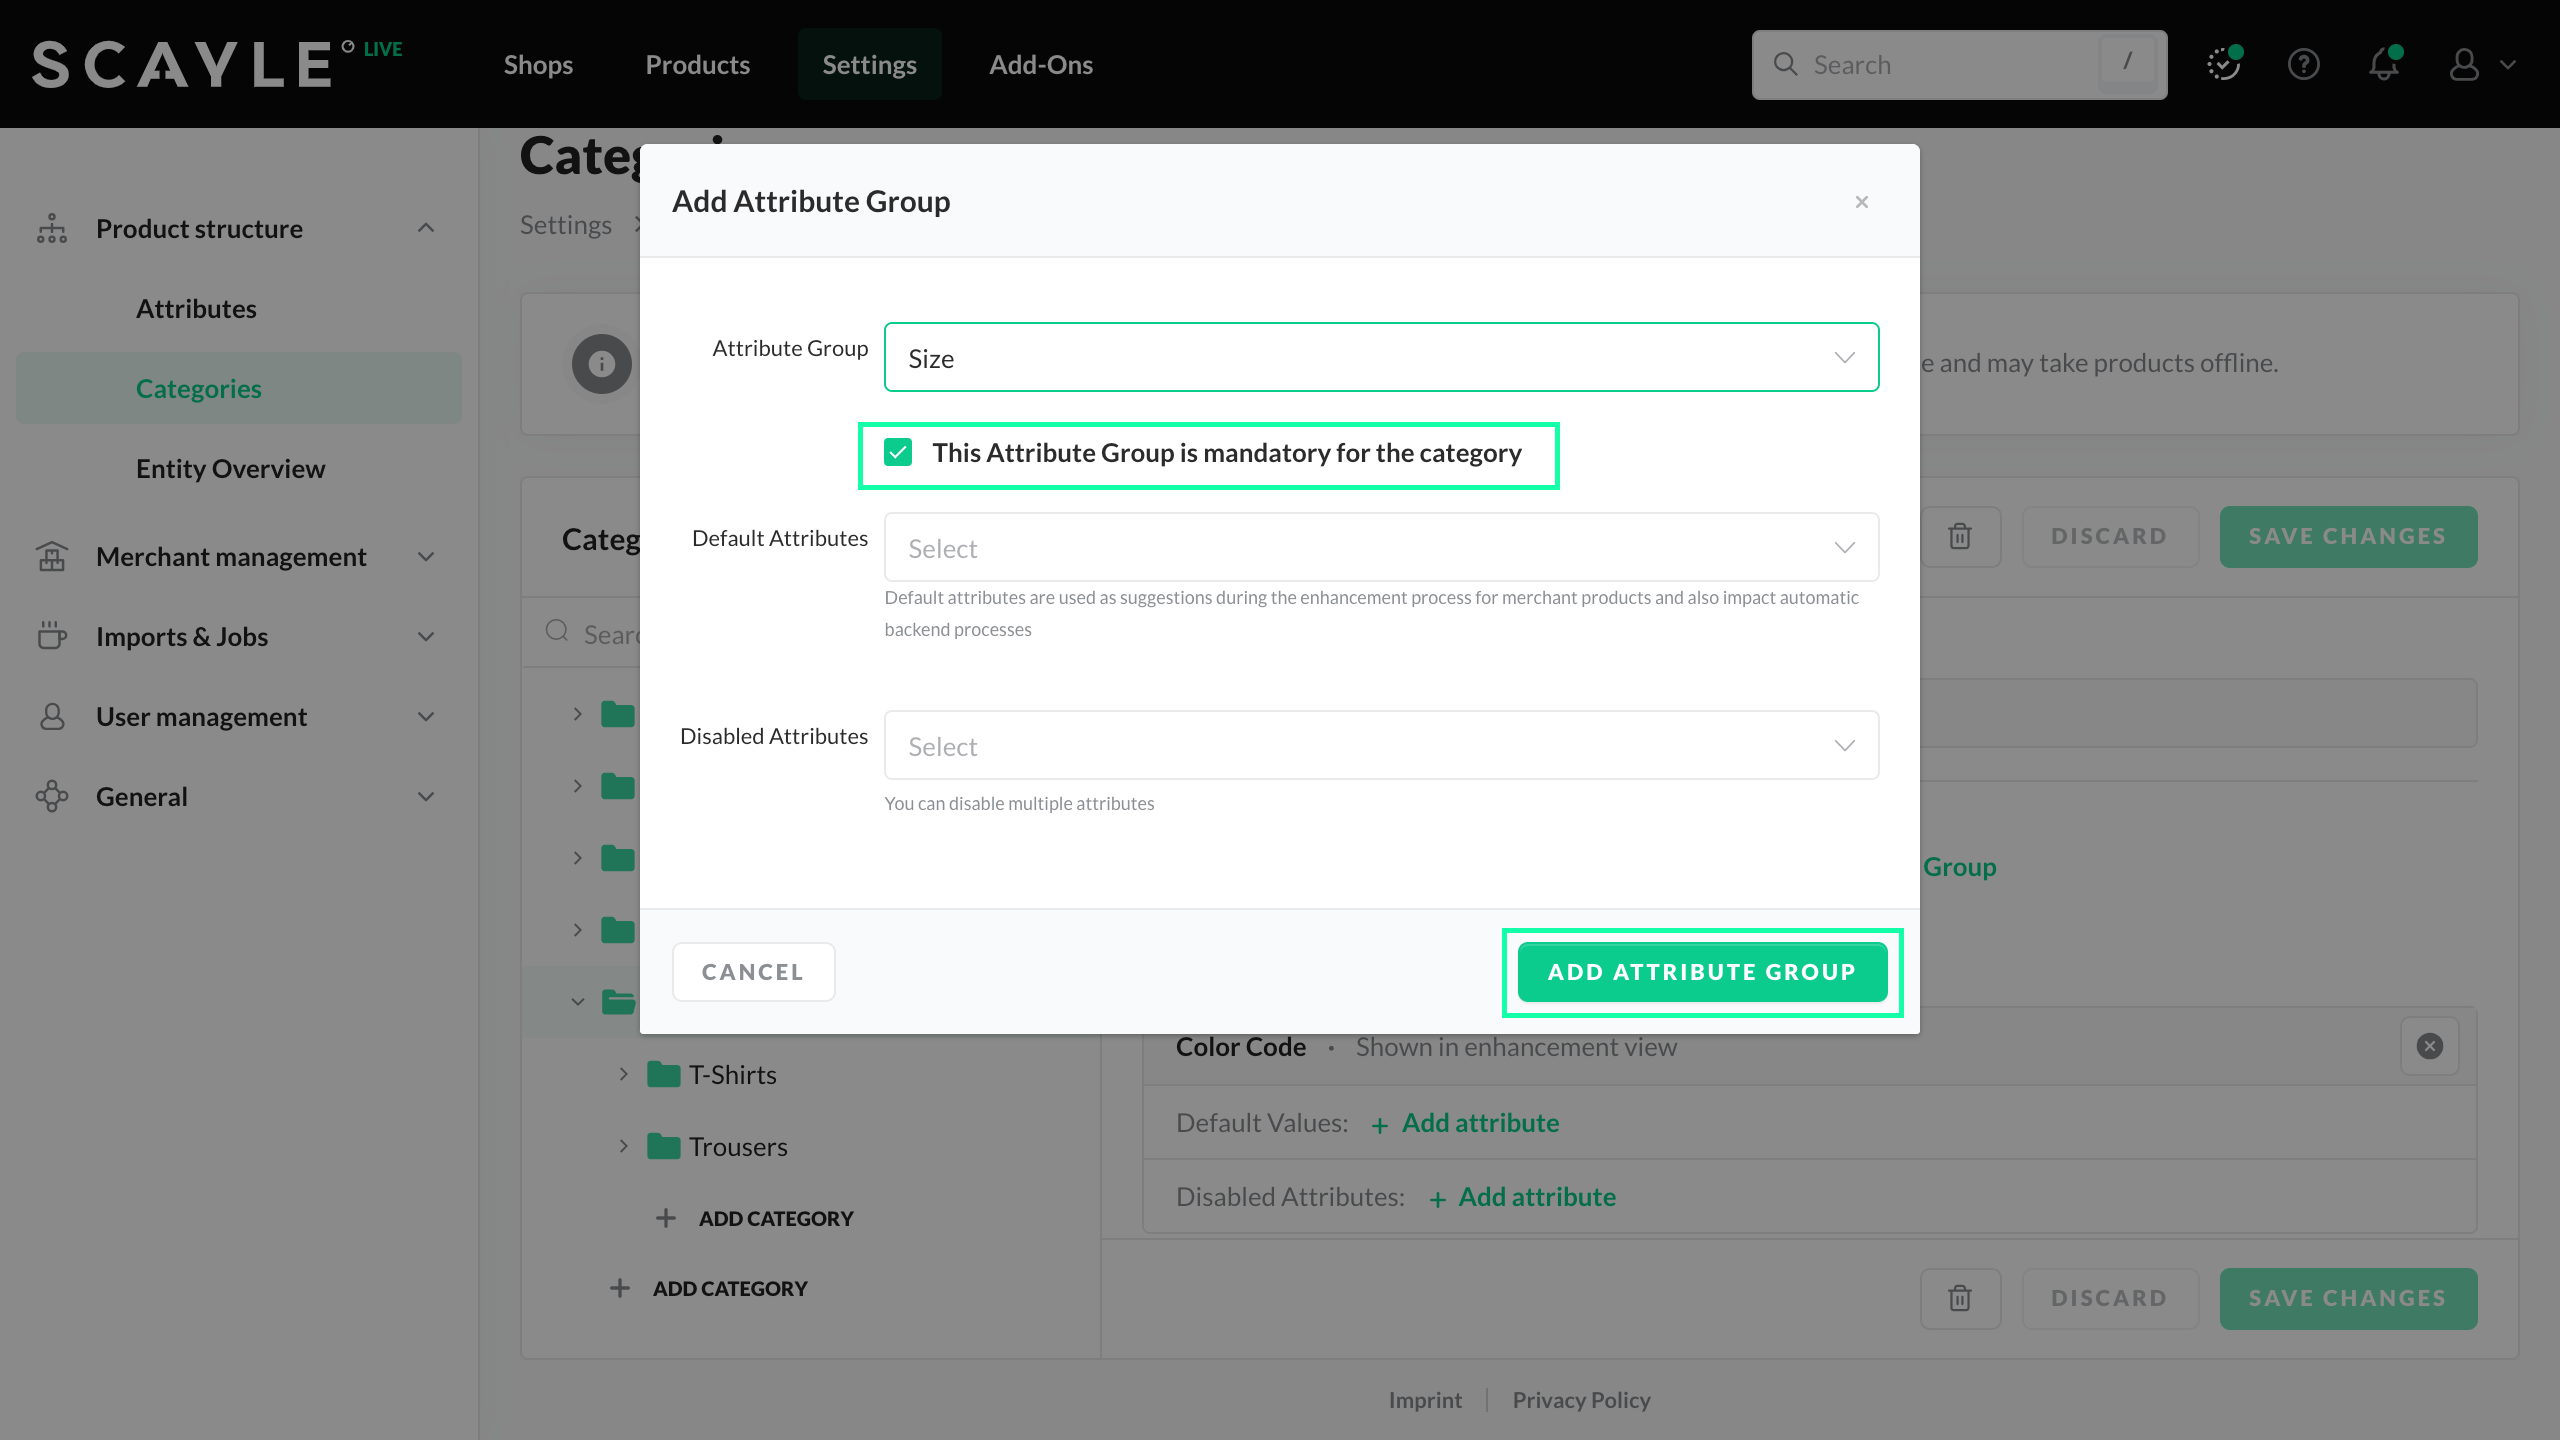Open the Default Attributes select dropdown

point(1380,548)
